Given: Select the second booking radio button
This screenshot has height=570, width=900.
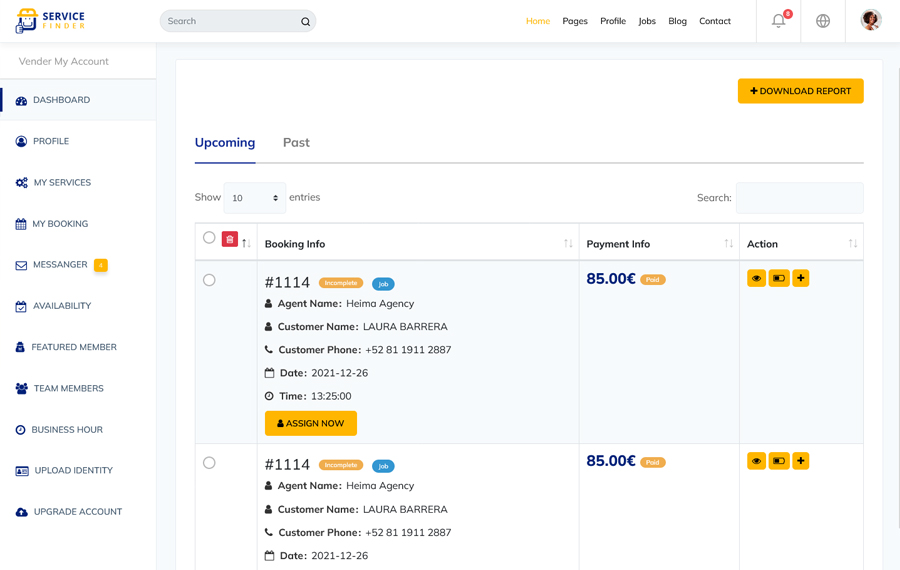Looking at the screenshot, I should (x=209, y=463).
